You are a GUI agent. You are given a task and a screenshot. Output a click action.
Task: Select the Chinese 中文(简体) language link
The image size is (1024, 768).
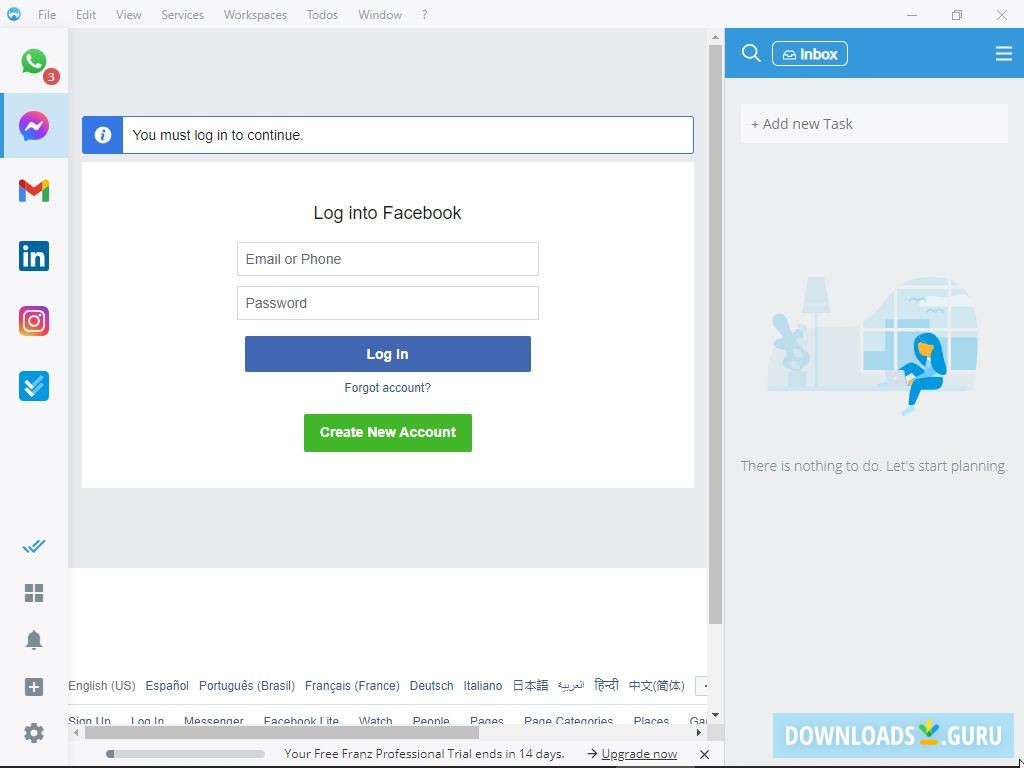656,686
